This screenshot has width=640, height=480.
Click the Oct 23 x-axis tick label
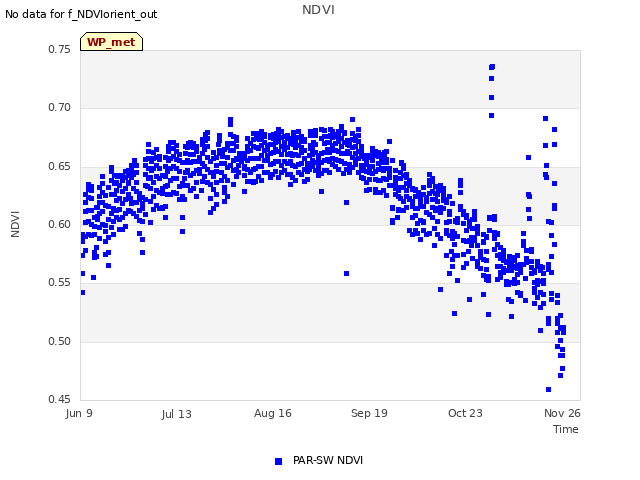pyautogui.click(x=465, y=413)
